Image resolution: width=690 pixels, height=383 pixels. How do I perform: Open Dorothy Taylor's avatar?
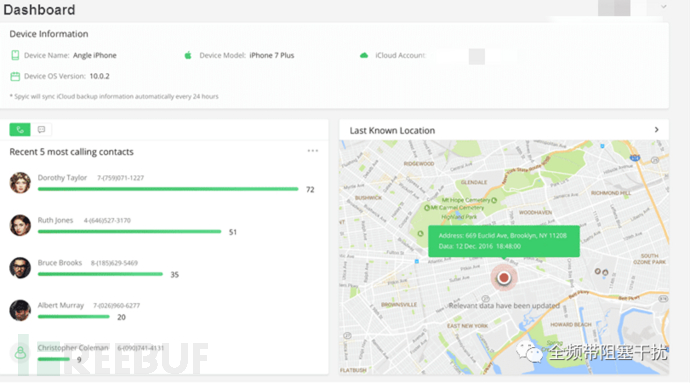(x=20, y=183)
